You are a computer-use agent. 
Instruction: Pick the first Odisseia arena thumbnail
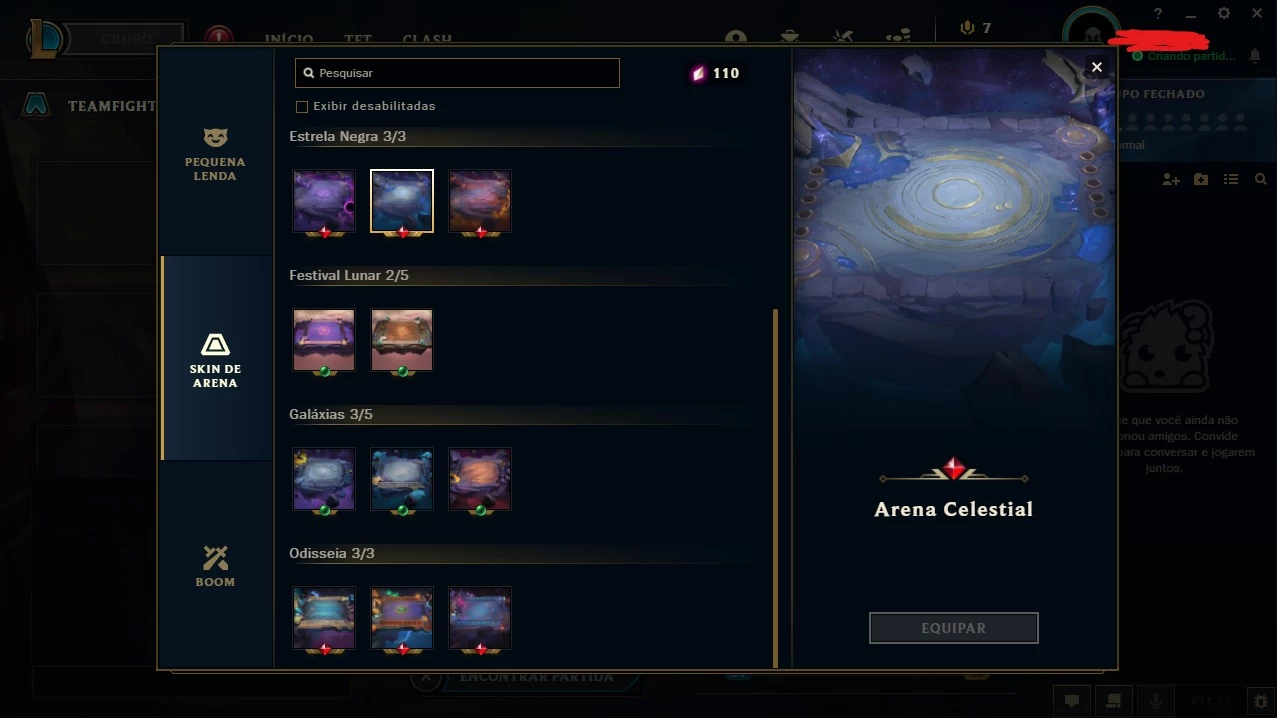coord(324,618)
